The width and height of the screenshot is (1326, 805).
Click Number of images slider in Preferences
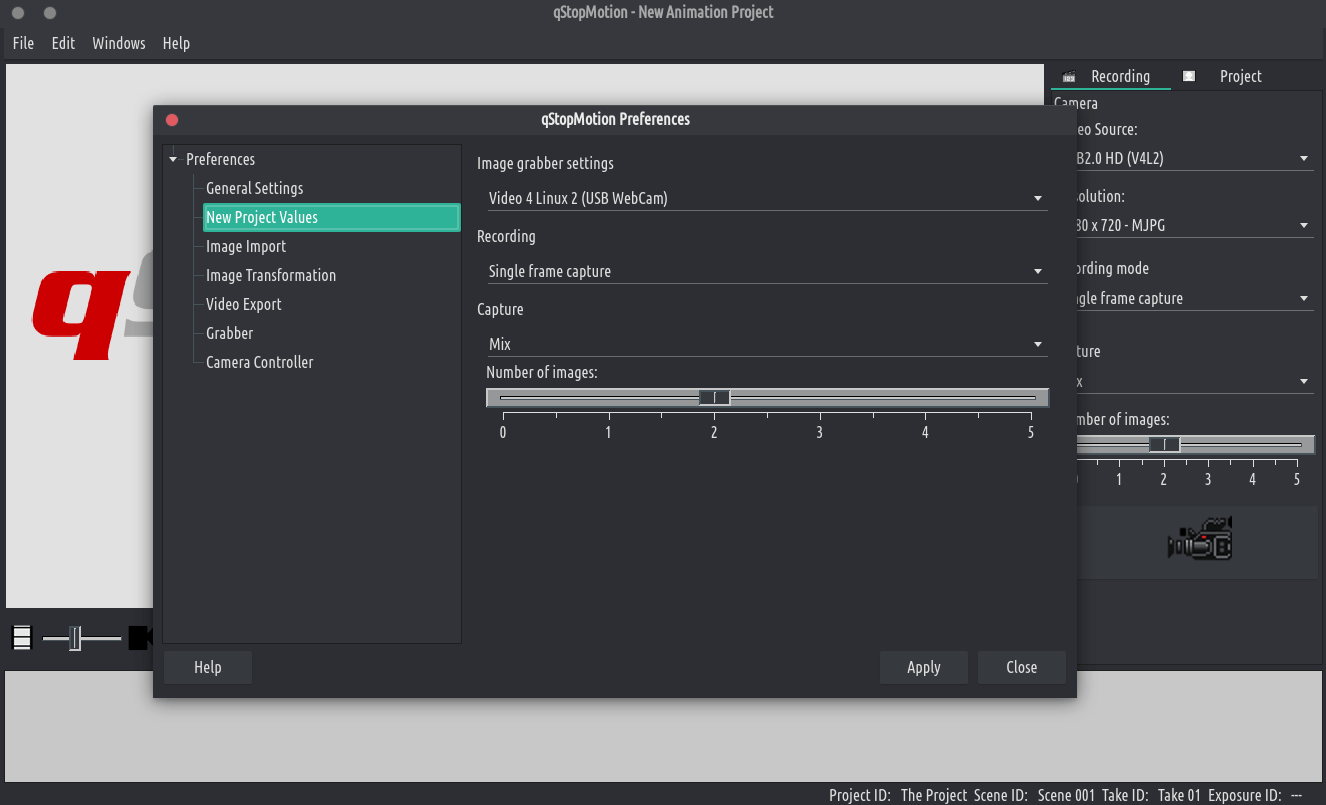767,398
